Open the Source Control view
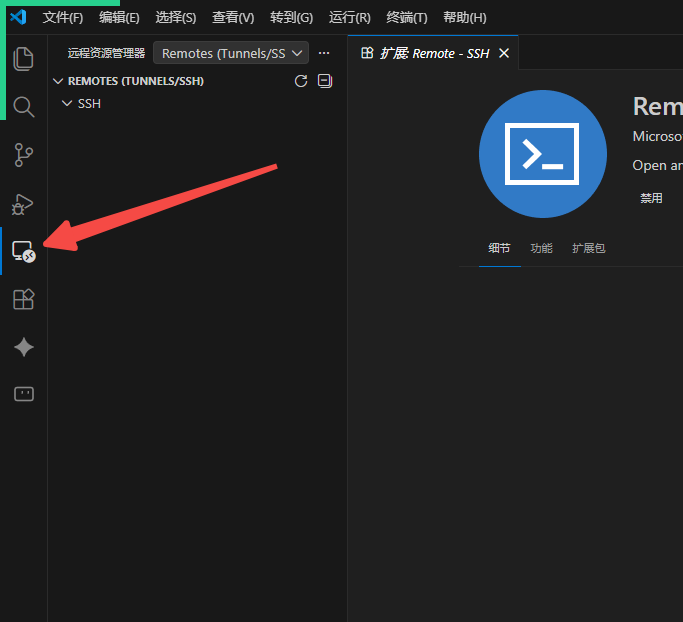Screen dimensions: 683x622 pos(23,155)
